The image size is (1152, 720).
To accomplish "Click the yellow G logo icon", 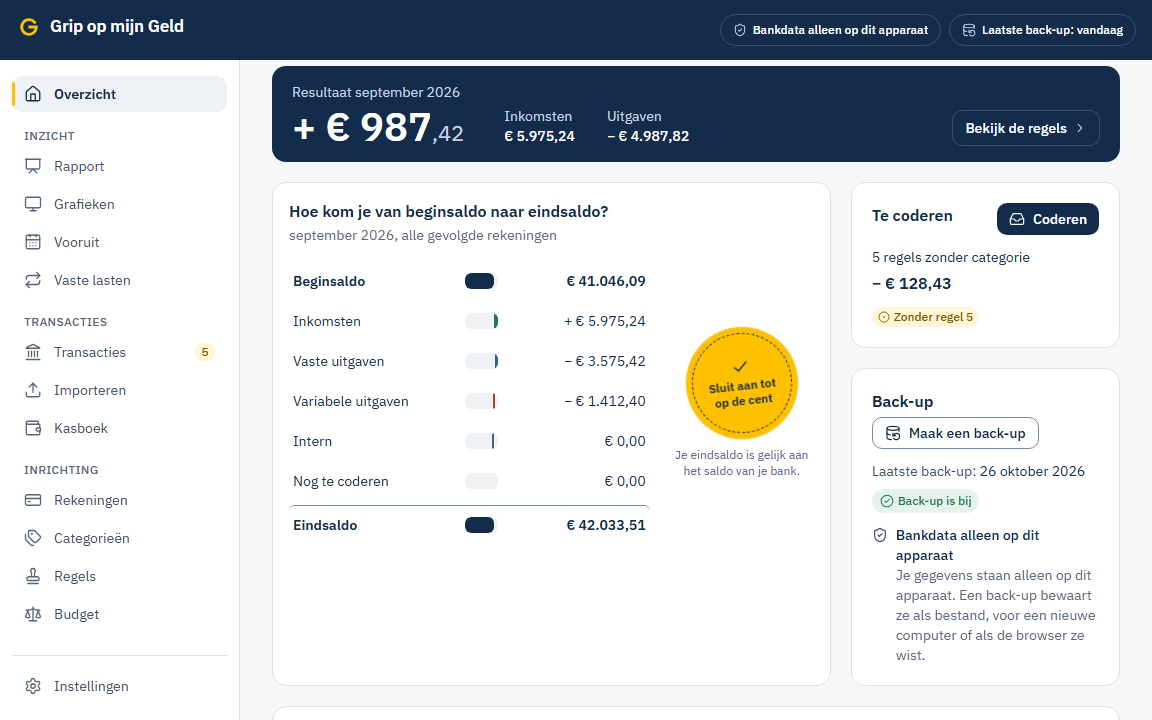I will (29, 27).
